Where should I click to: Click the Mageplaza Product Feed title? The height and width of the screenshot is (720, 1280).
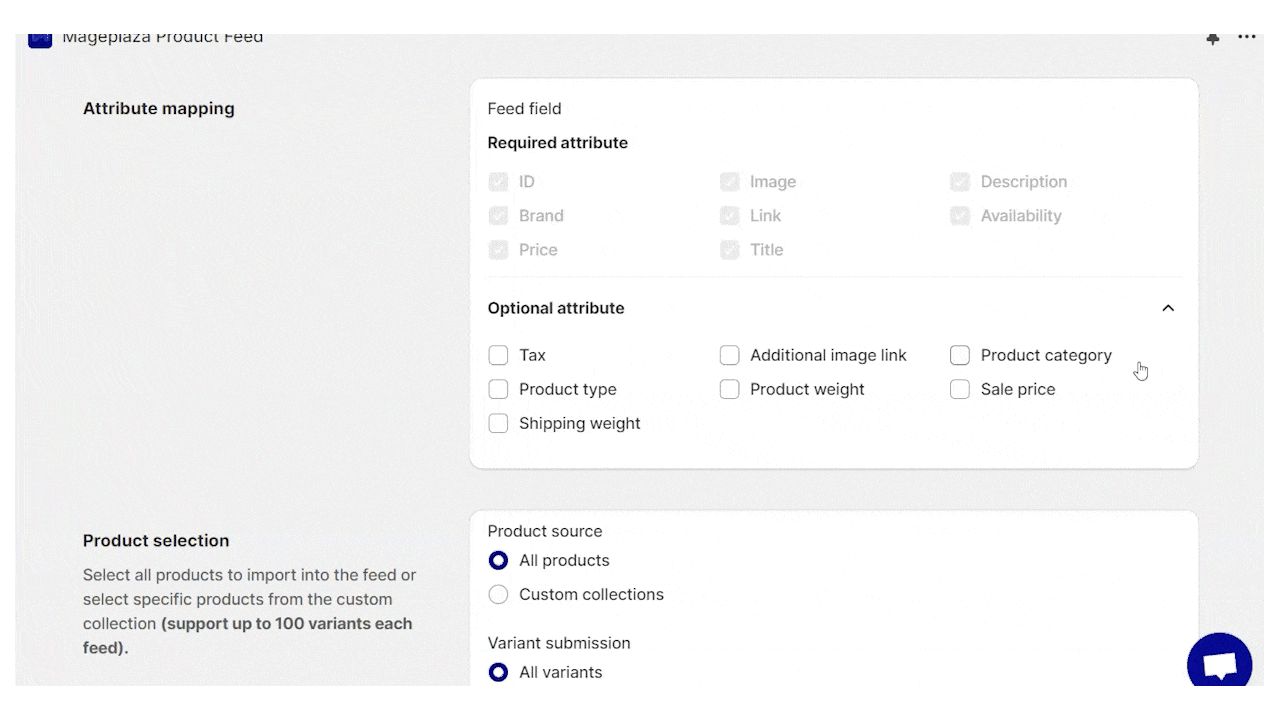click(163, 38)
